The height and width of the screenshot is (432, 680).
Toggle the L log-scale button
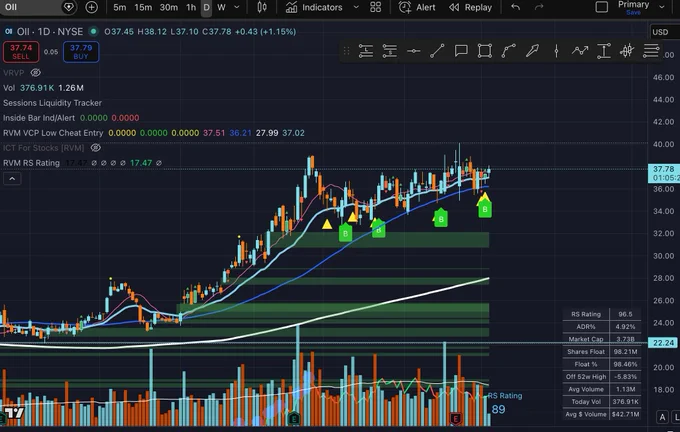tap(677, 417)
